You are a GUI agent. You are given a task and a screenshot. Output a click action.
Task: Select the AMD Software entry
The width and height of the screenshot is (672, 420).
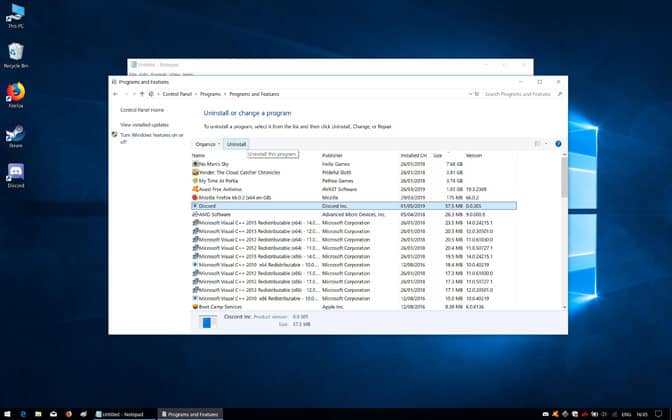point(354,214)
